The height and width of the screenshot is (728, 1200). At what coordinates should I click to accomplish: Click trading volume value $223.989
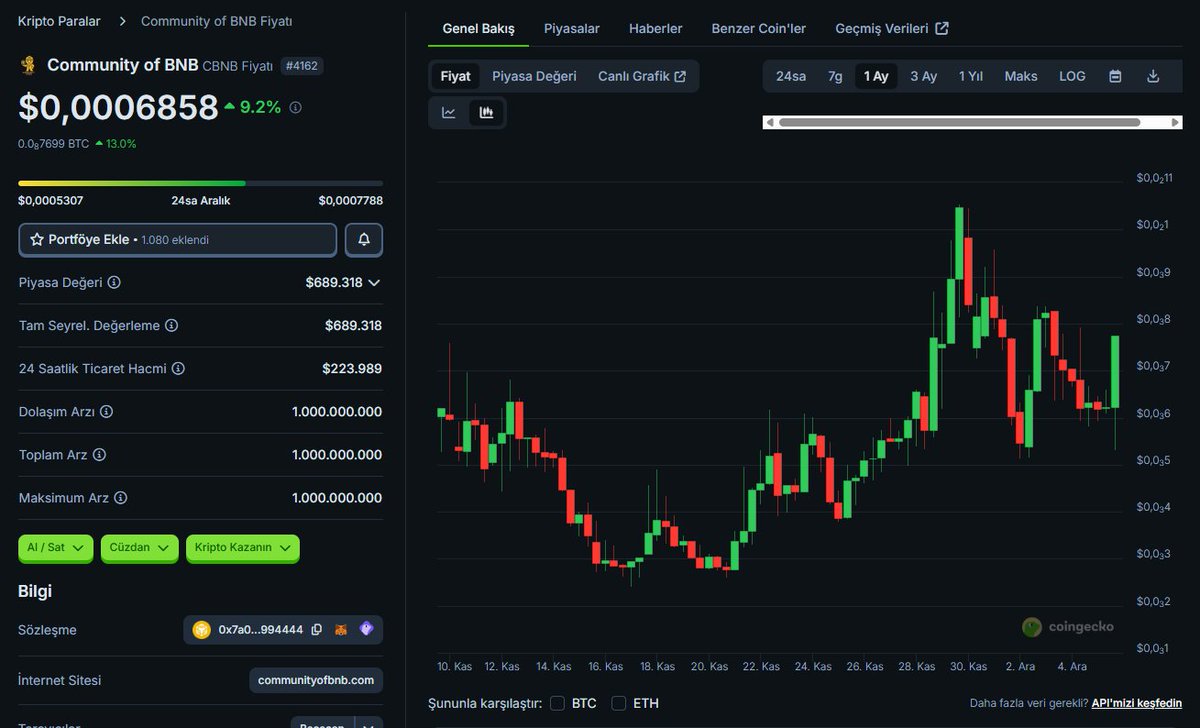[x=352, y=368]
